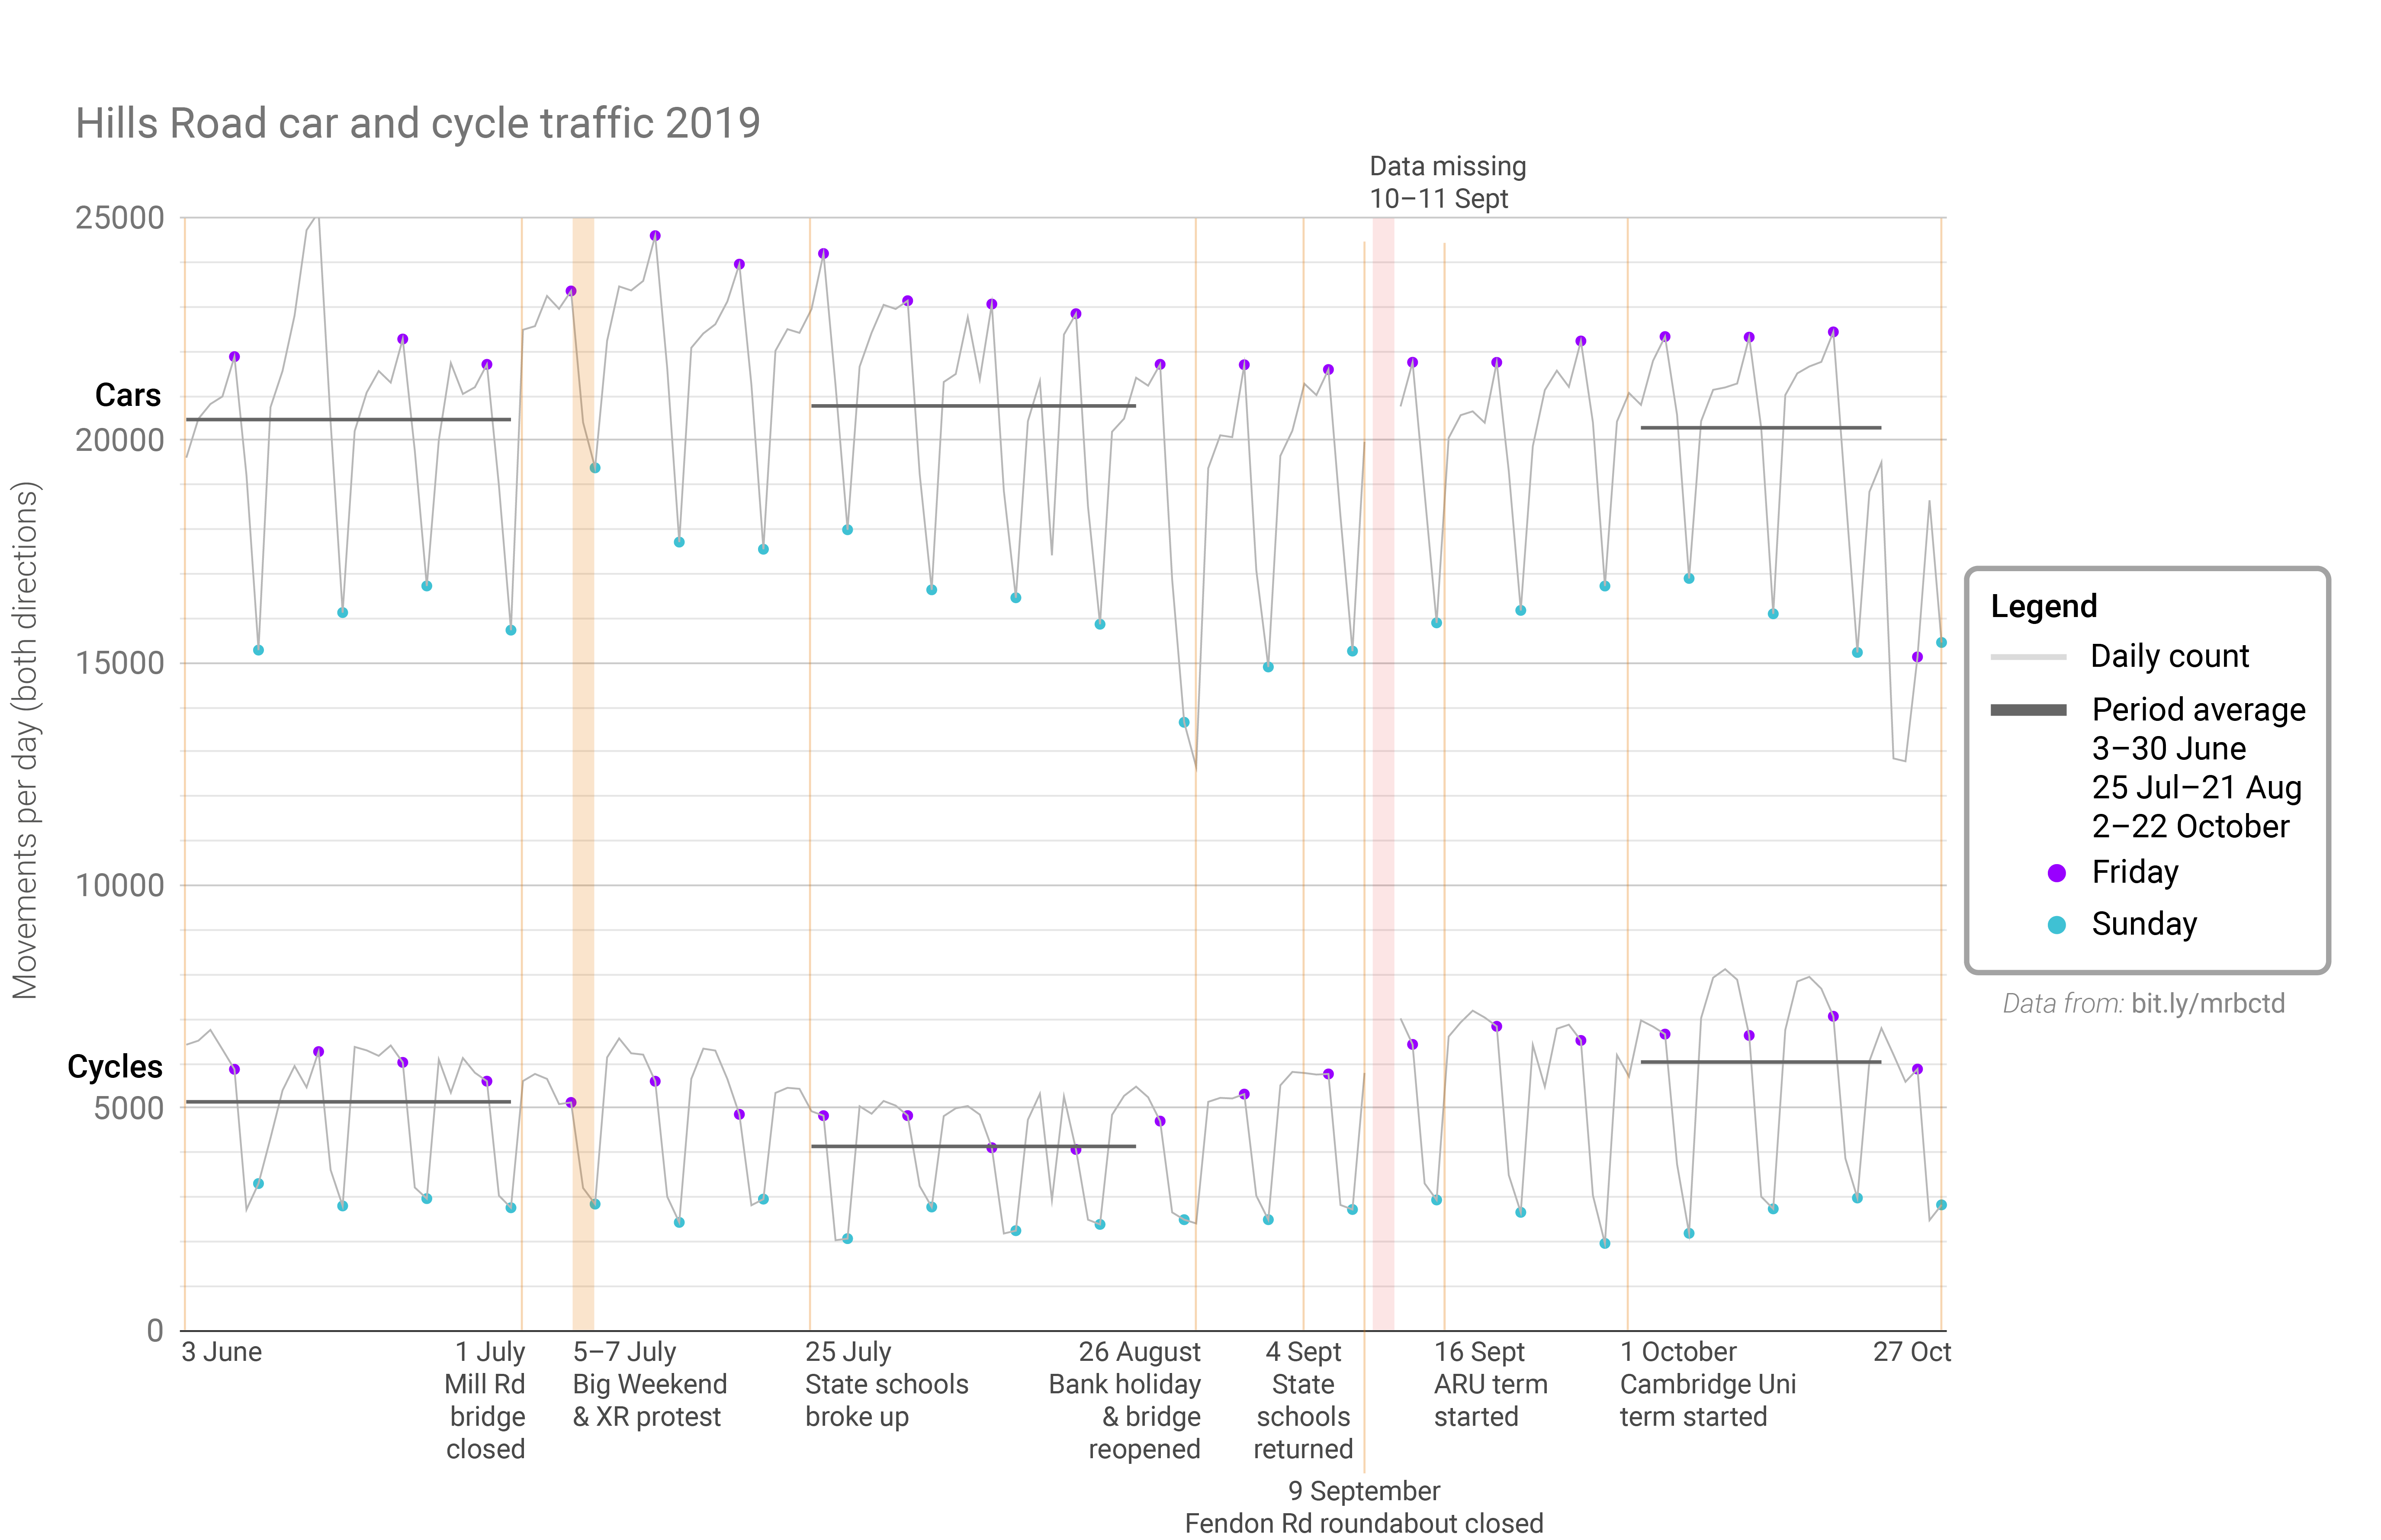Click the cars 25 Jul–21 Aug average line
The image size is (2381, 1540).
[x=973, y=406]
